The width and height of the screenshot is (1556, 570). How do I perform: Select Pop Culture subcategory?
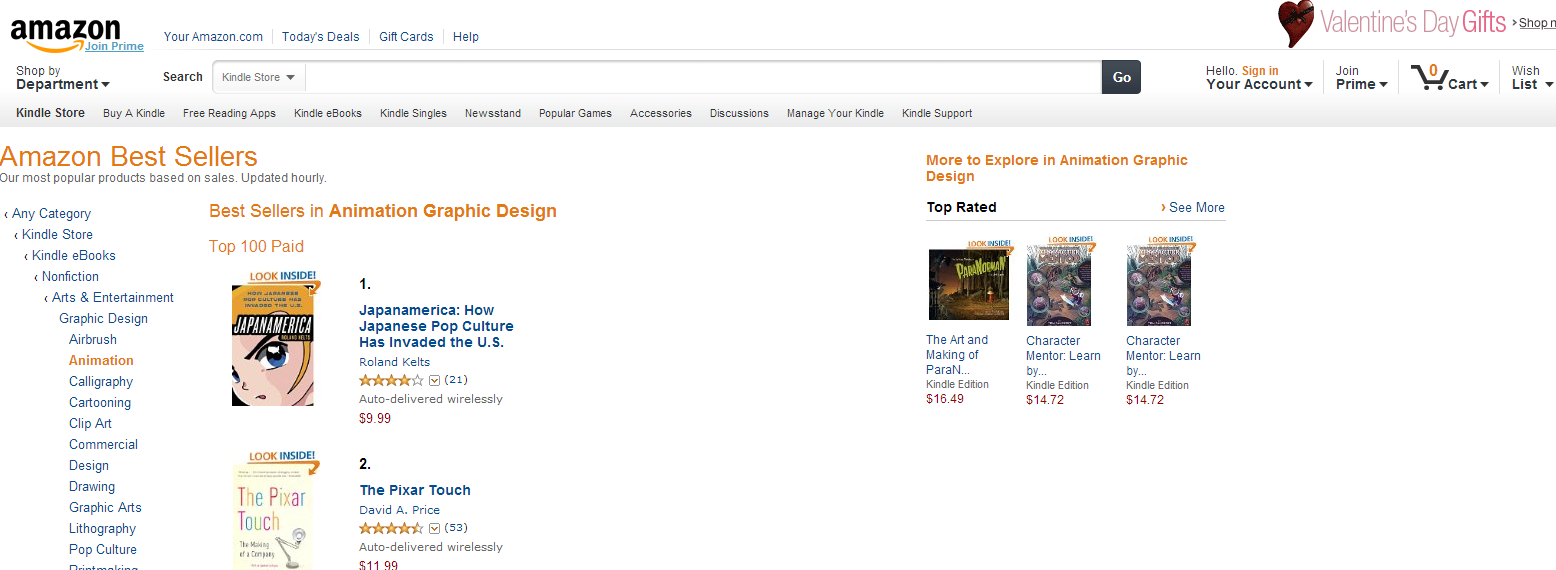[103, 550]
